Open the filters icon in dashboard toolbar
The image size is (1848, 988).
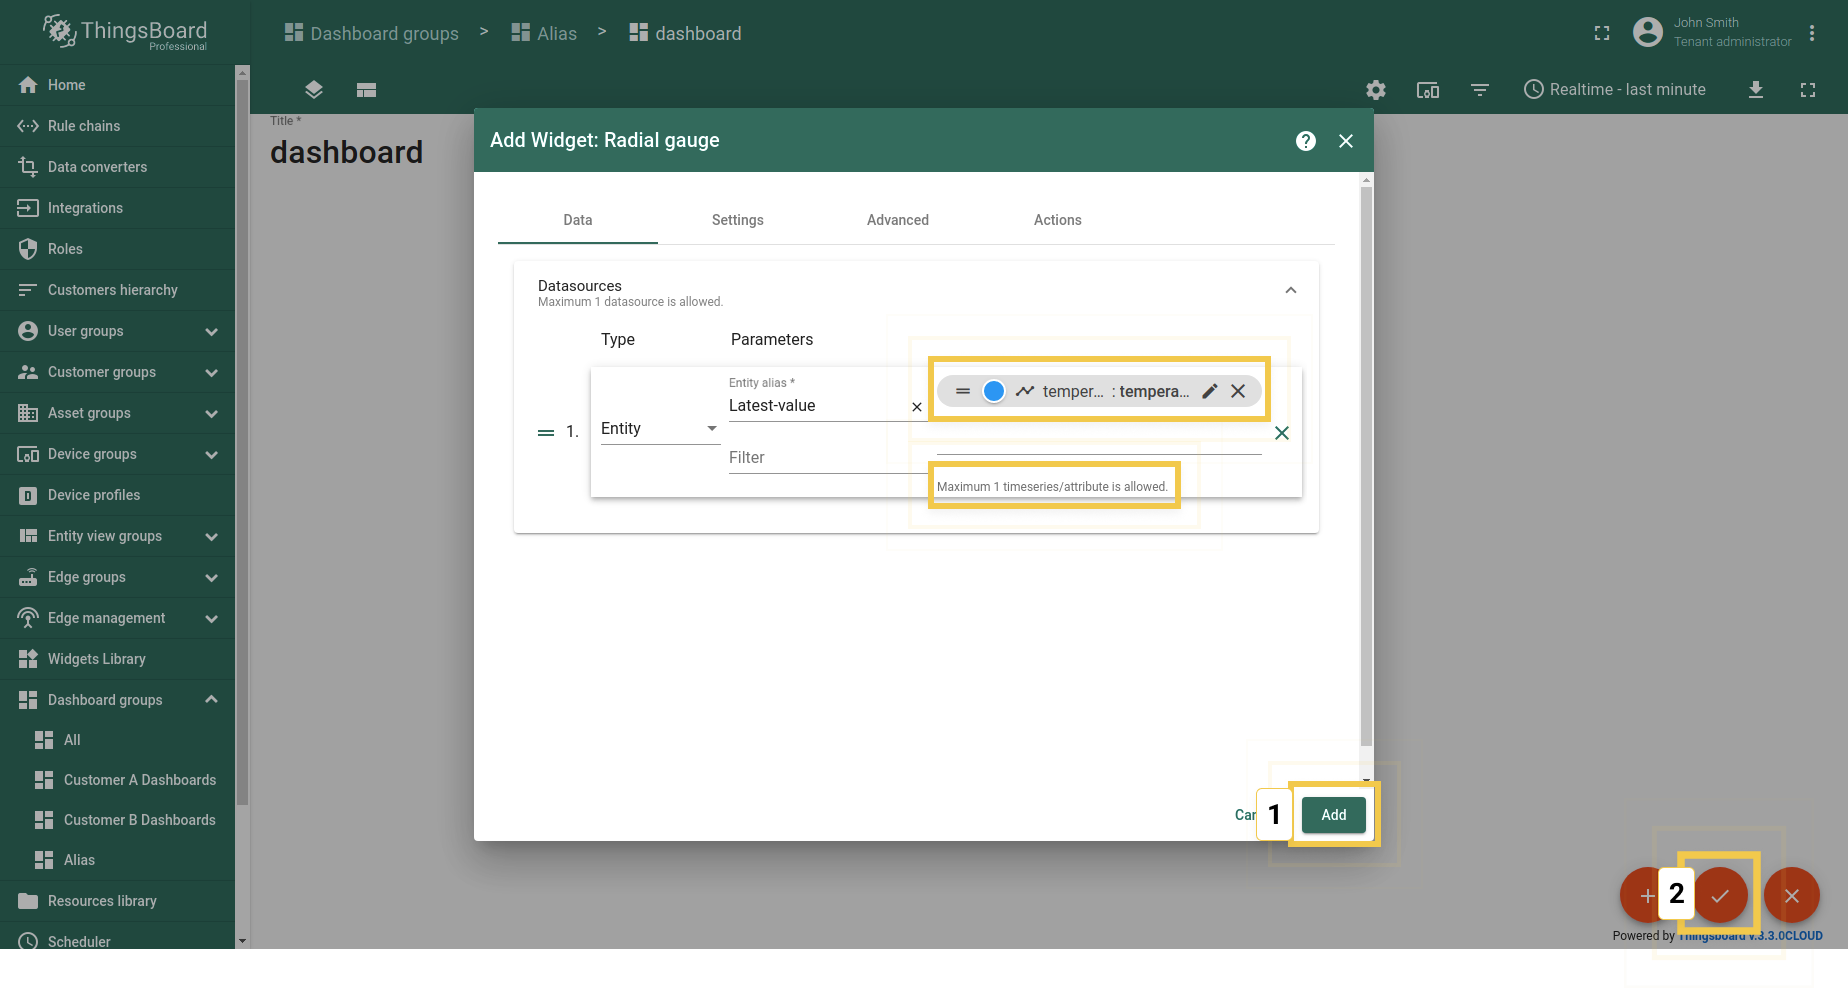(1480, 90)
